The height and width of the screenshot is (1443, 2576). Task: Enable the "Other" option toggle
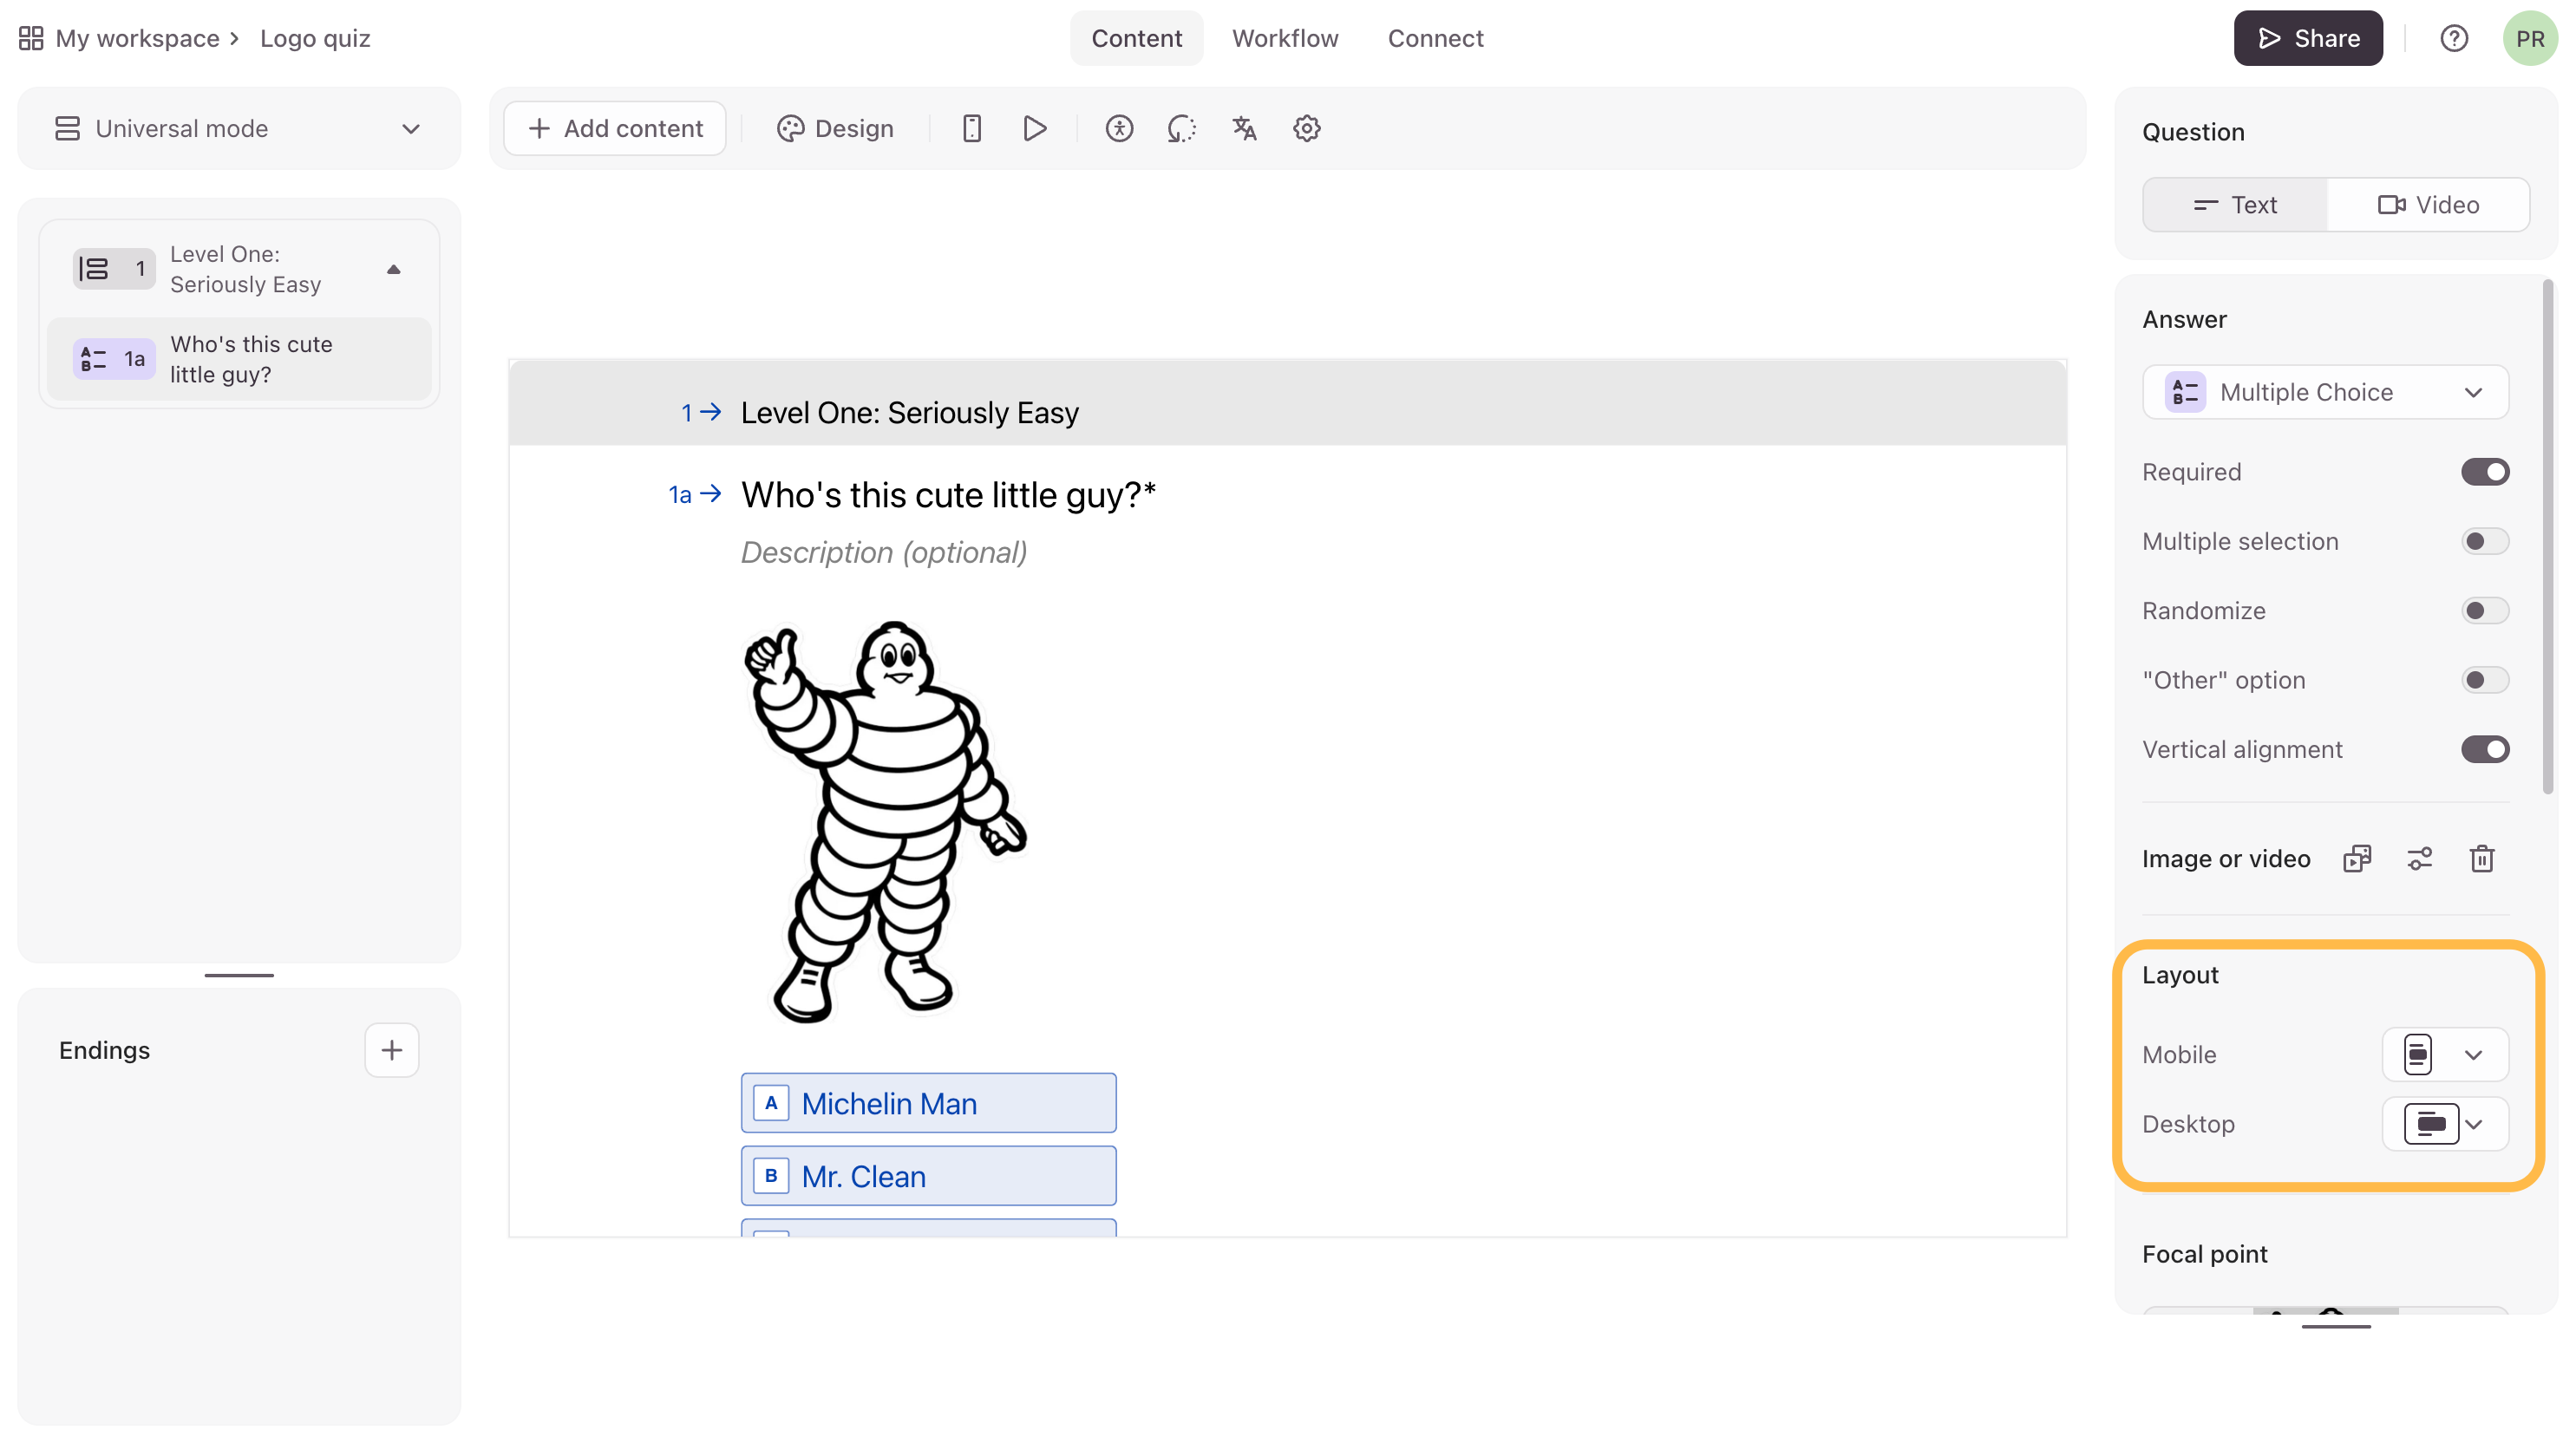(x=2485, y=680)
